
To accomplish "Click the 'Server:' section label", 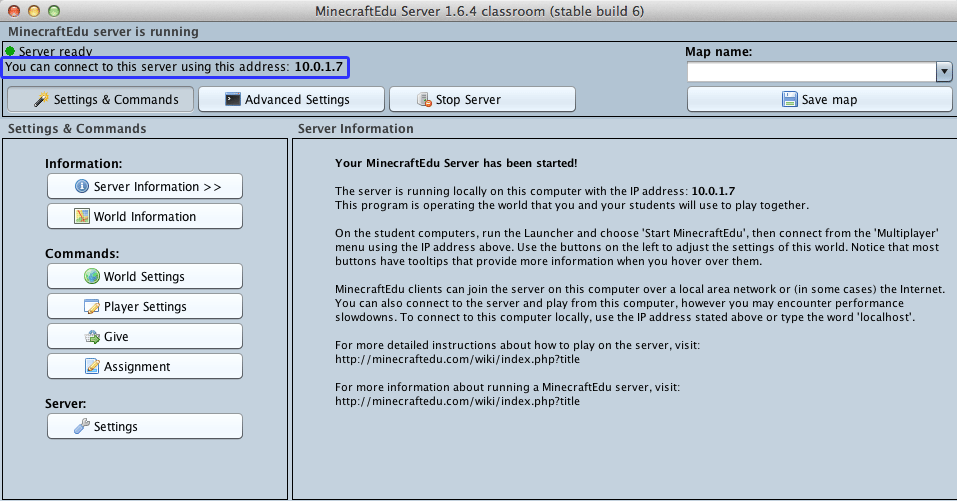I will tap(65, 403).
